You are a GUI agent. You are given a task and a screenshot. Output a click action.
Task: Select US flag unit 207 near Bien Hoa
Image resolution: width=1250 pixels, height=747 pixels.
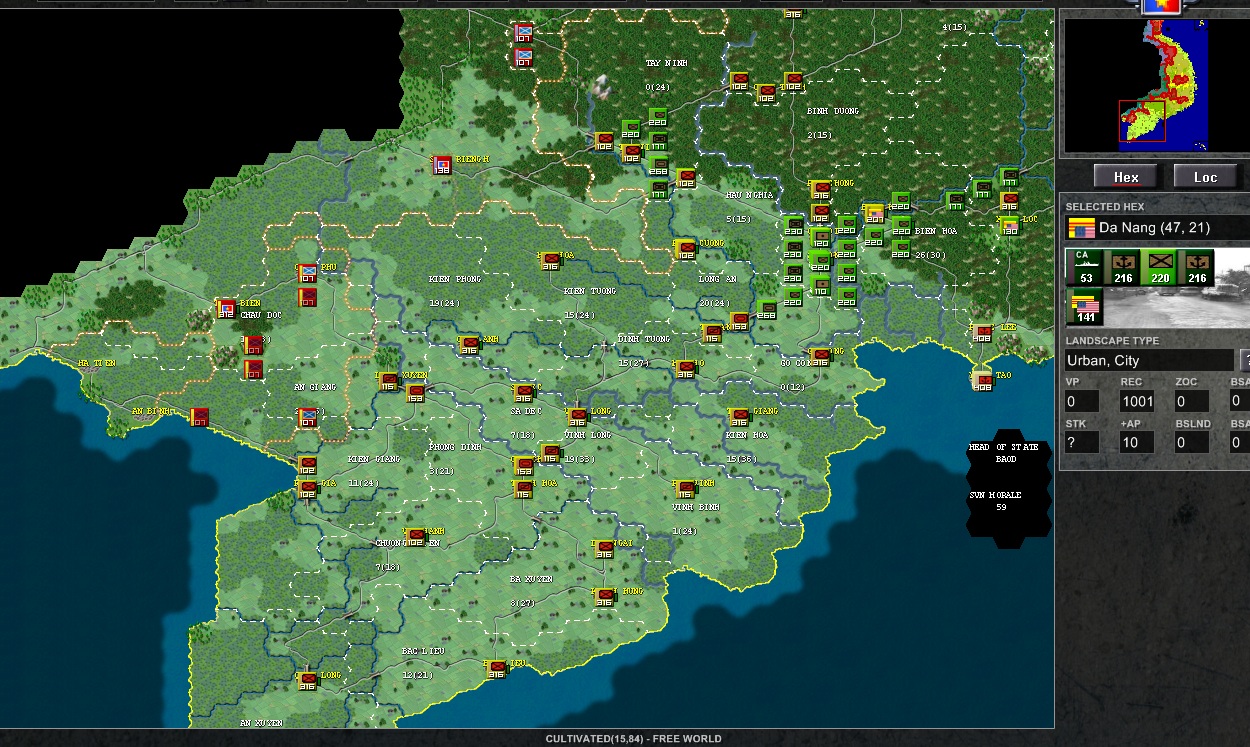pos(874,214)
